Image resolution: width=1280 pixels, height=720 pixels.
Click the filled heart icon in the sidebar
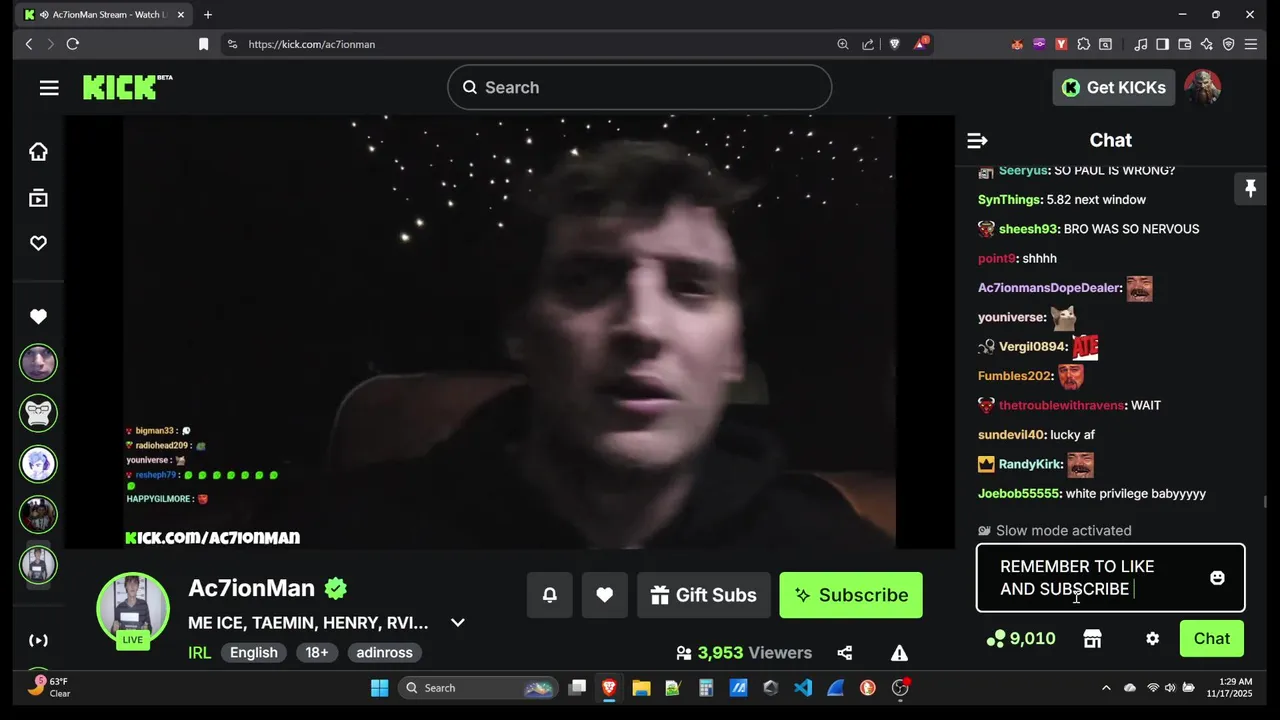pos(38,317)
